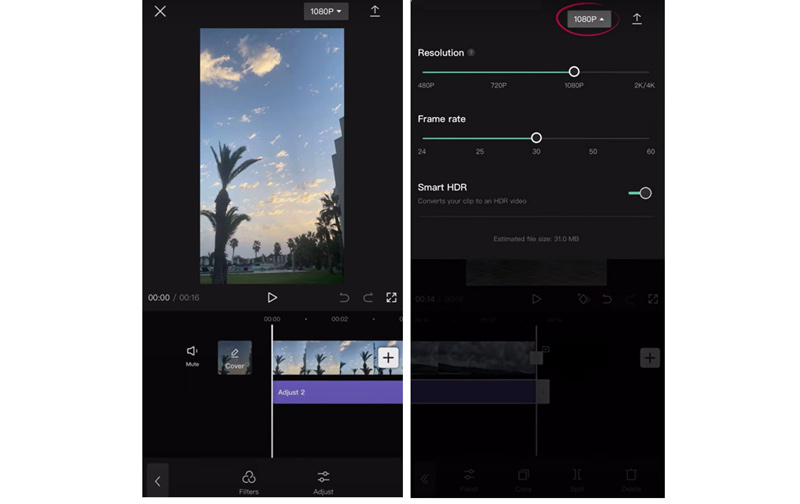Redo the edit in left editor

368,297
